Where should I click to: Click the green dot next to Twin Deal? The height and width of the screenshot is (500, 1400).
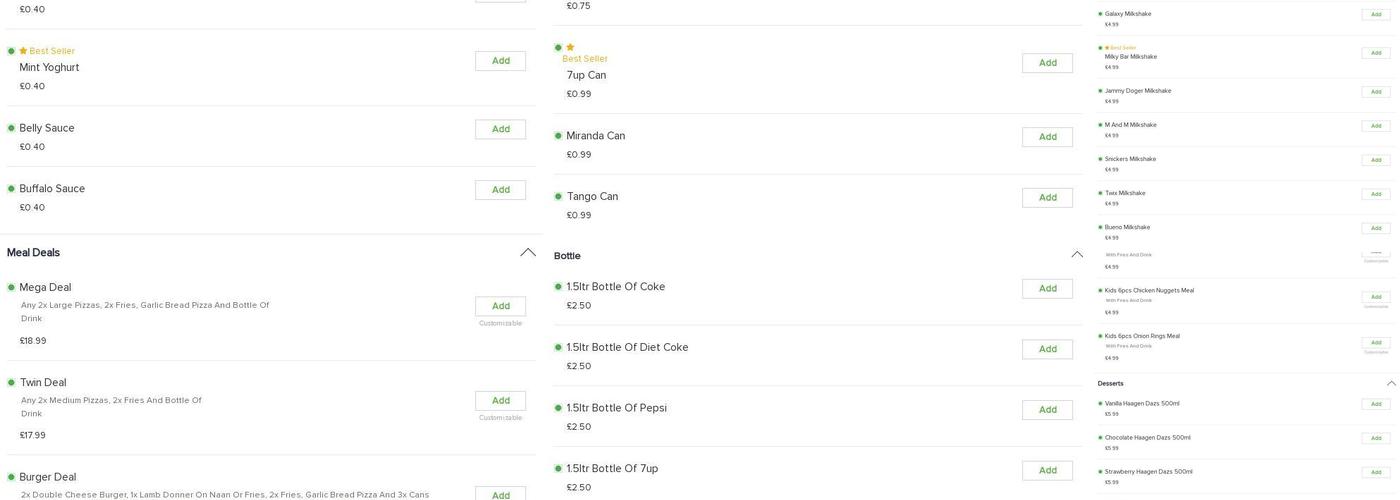click(11, 382)
